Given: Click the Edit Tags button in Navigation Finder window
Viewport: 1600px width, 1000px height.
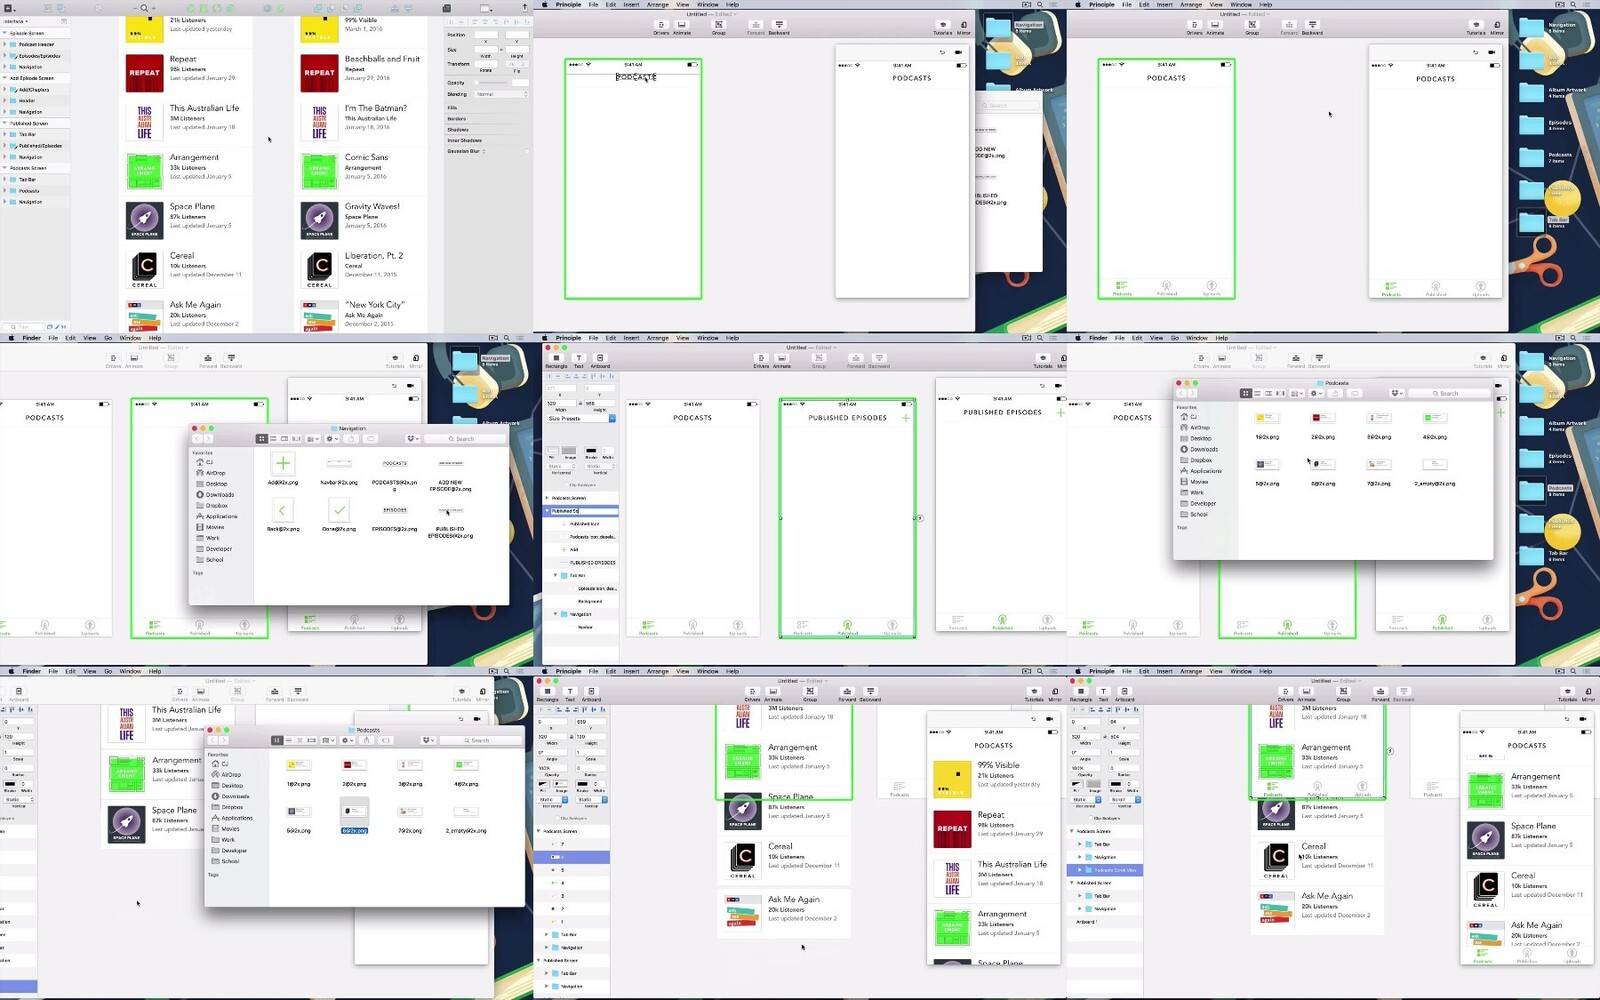Looking at the screenshot, I should click(x=371, y=439).
